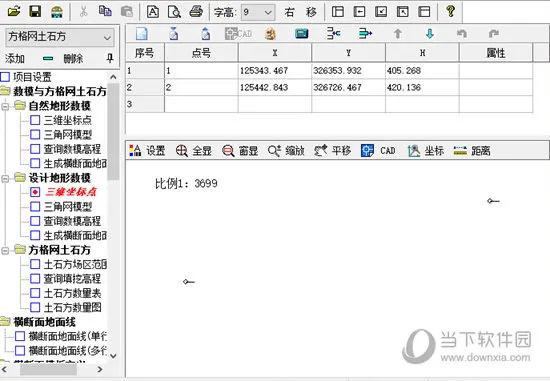Check 查询数模高程 under 自然地形数模

(x=35, y=149)
